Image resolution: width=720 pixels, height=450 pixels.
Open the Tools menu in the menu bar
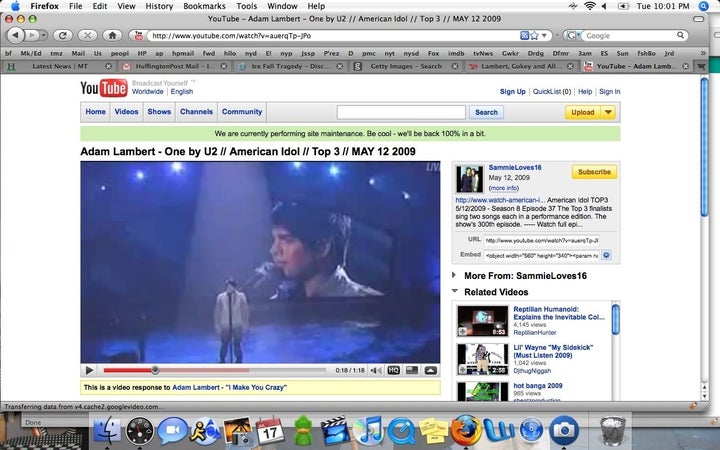247,6
